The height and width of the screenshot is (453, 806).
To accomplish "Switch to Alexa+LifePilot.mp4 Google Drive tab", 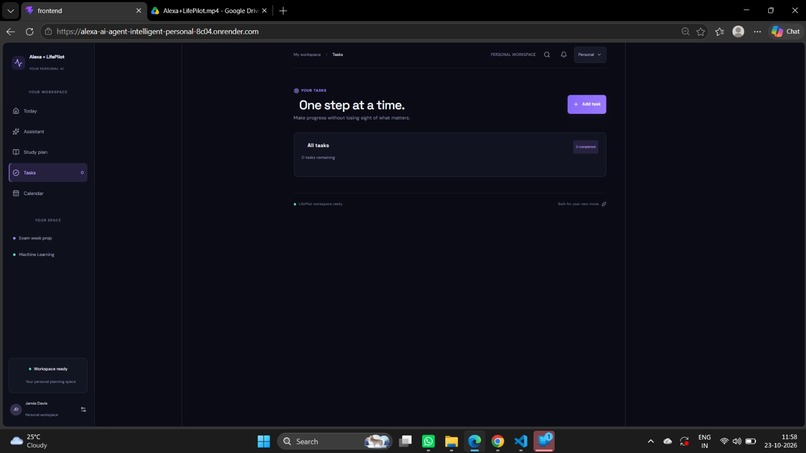I will click(x=210, y=10).
